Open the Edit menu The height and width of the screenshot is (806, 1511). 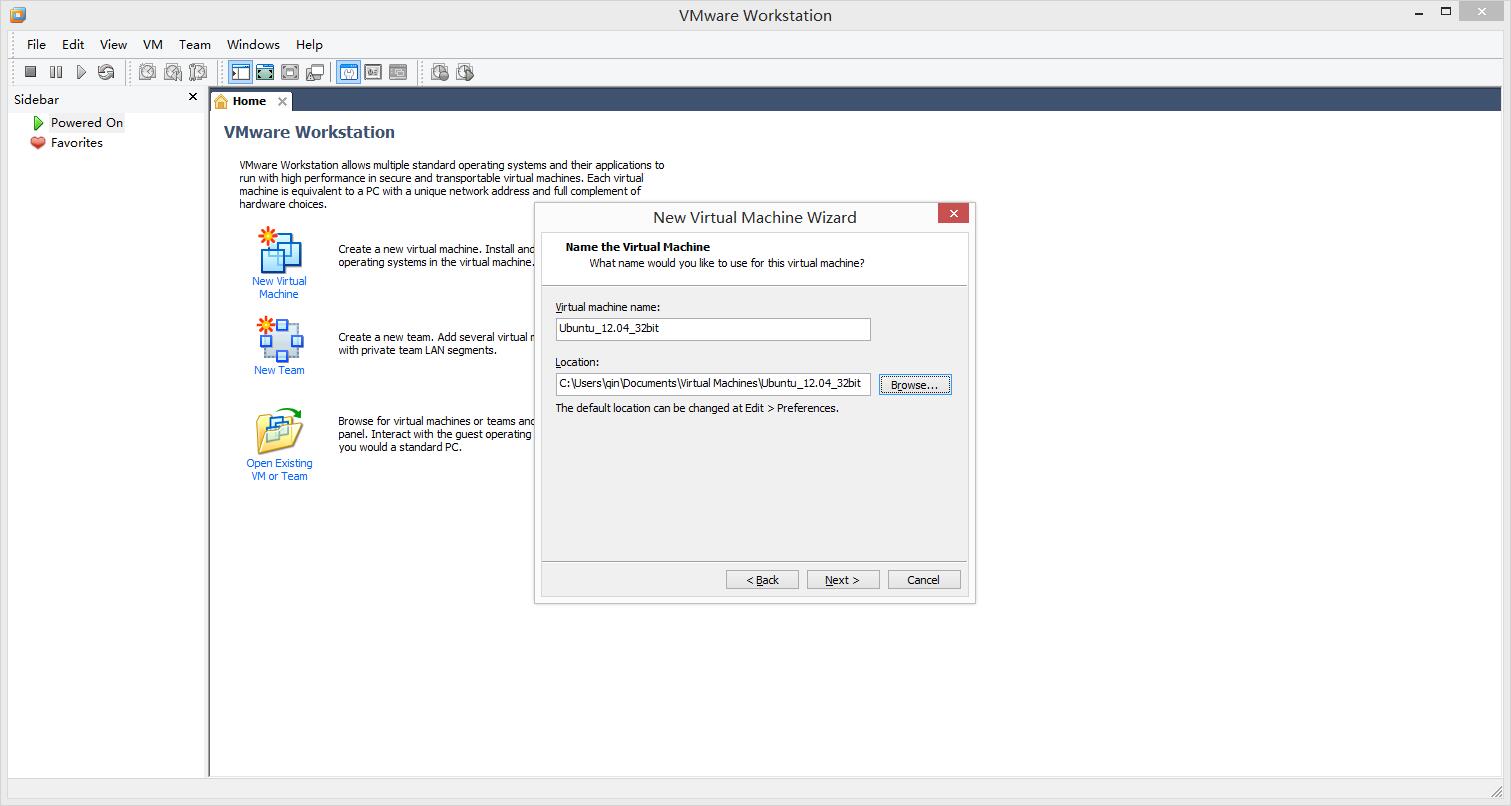73,44
